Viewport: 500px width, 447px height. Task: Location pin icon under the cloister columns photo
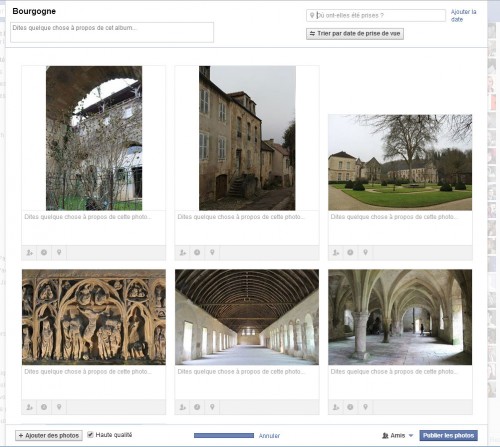click(365, 407)
